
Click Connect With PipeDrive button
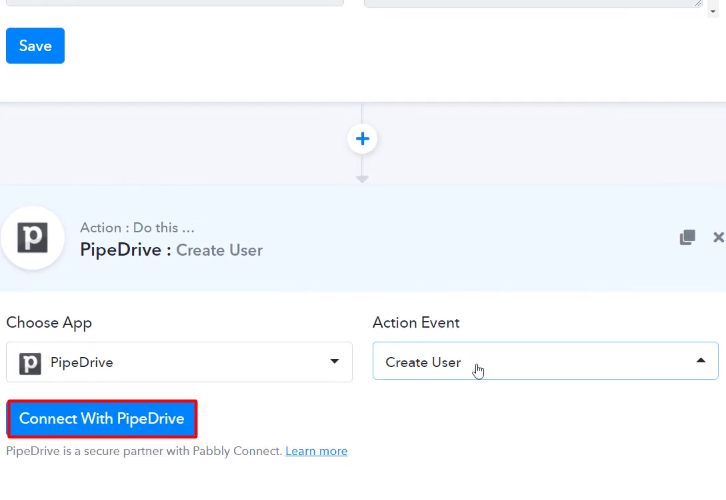pos(102,419)
